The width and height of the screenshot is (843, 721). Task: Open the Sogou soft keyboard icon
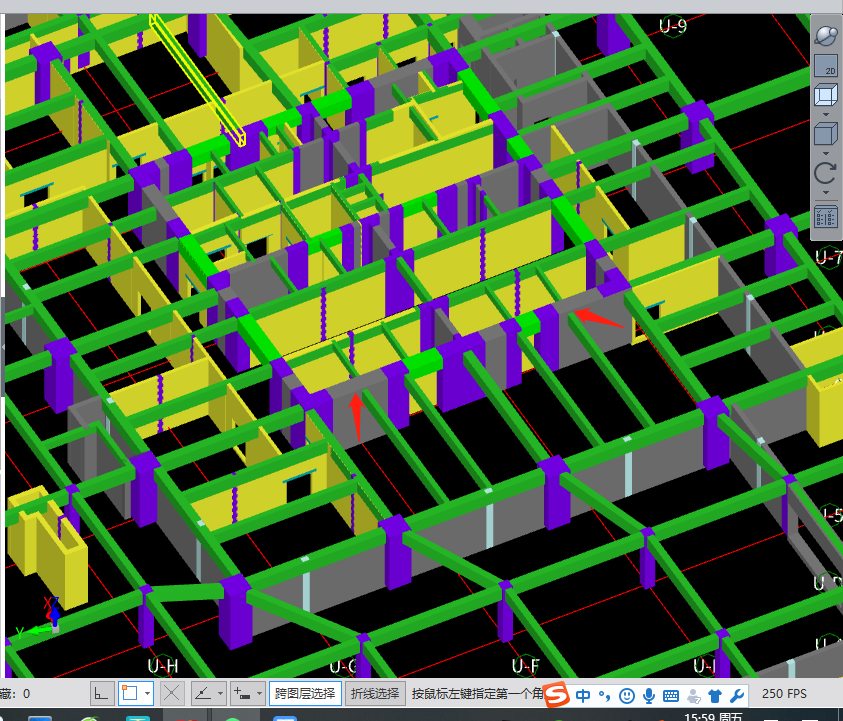(671, 696)
